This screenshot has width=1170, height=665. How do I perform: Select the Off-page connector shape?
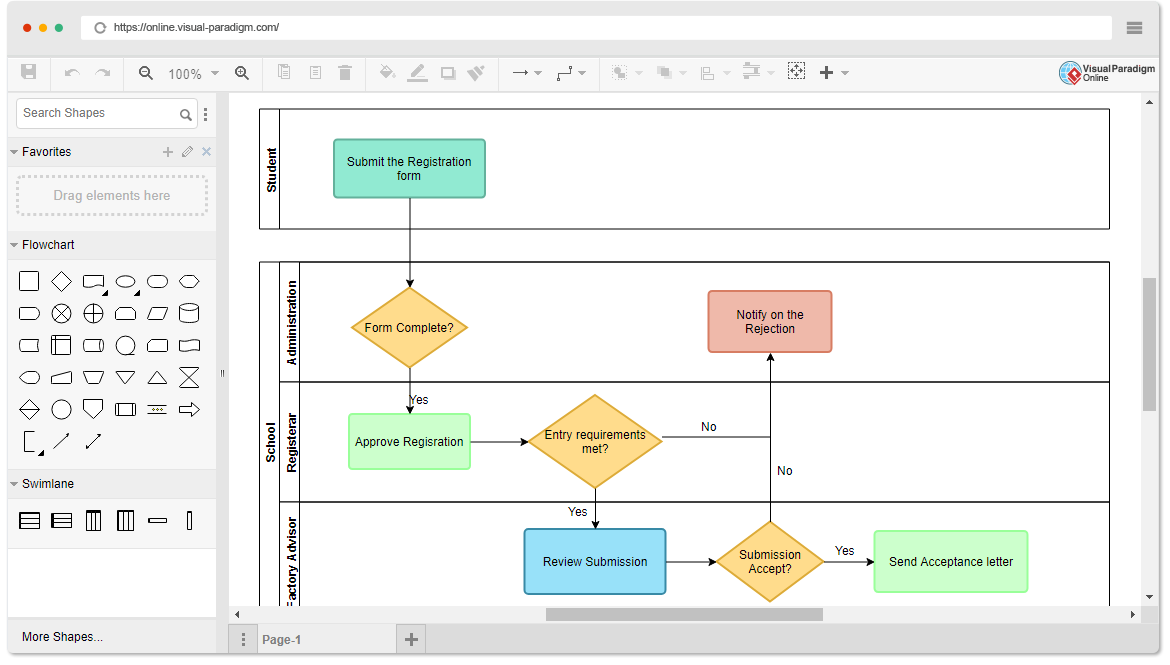coord(93,409)
